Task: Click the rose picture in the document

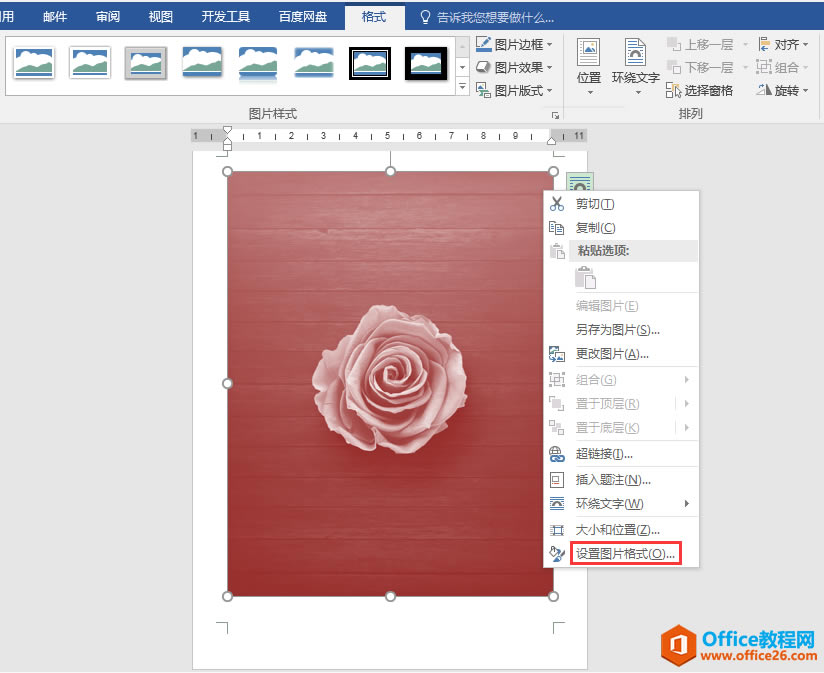Action: click(x=390, y=384)
